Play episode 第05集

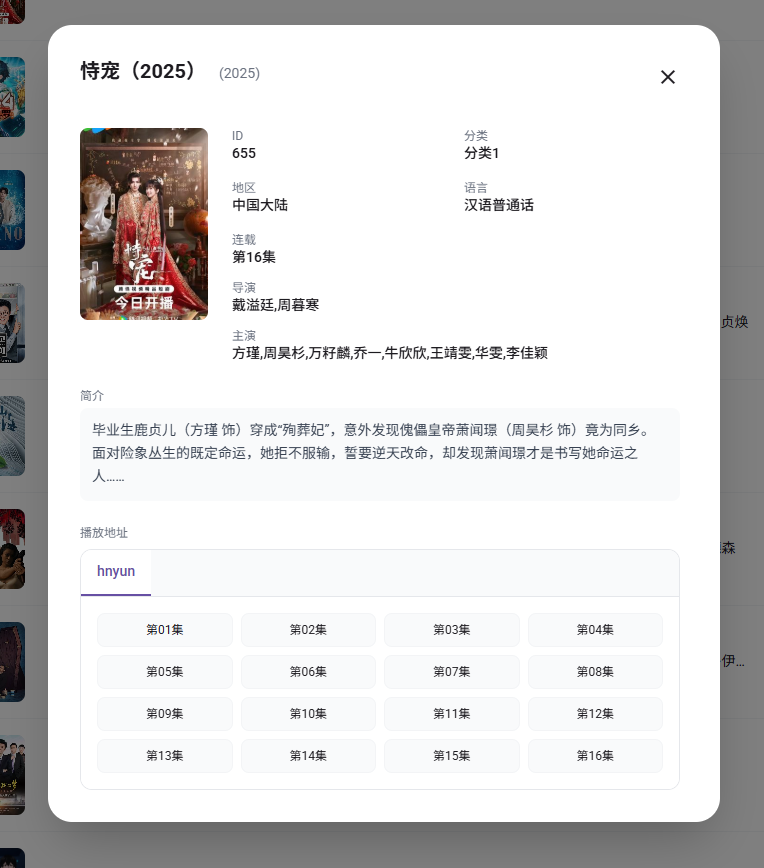pos(165,672)
